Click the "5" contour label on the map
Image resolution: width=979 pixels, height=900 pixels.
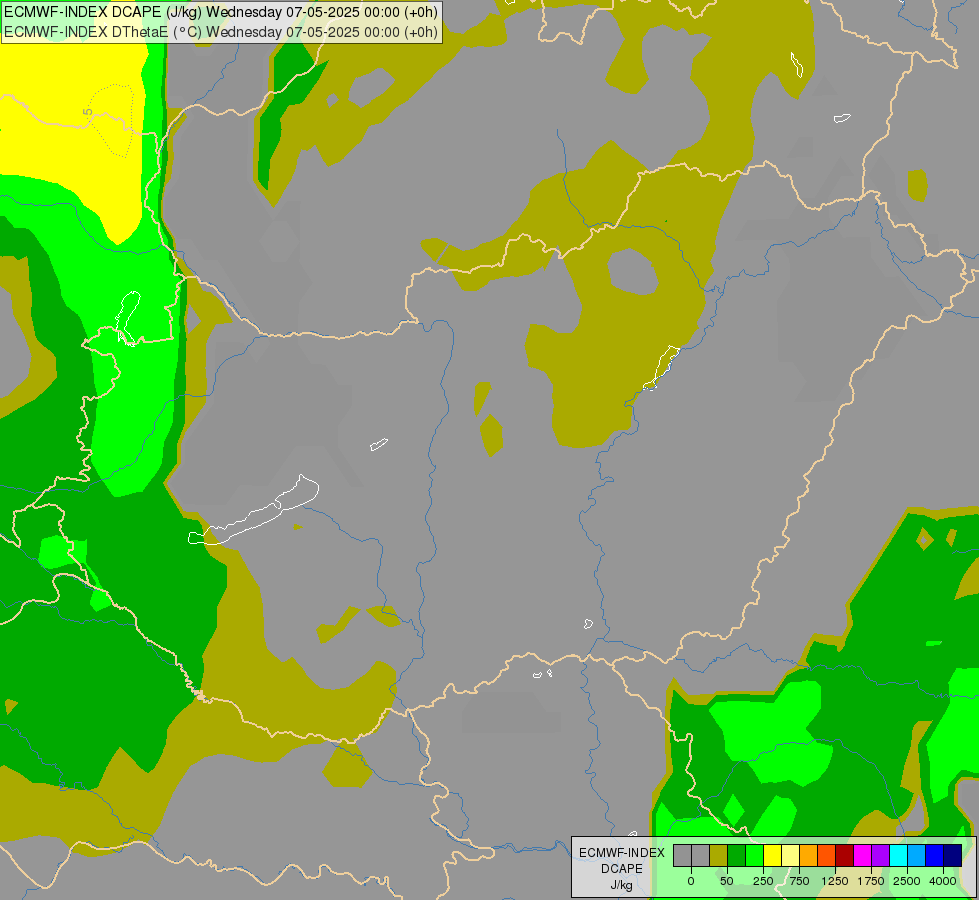(87, 112)
